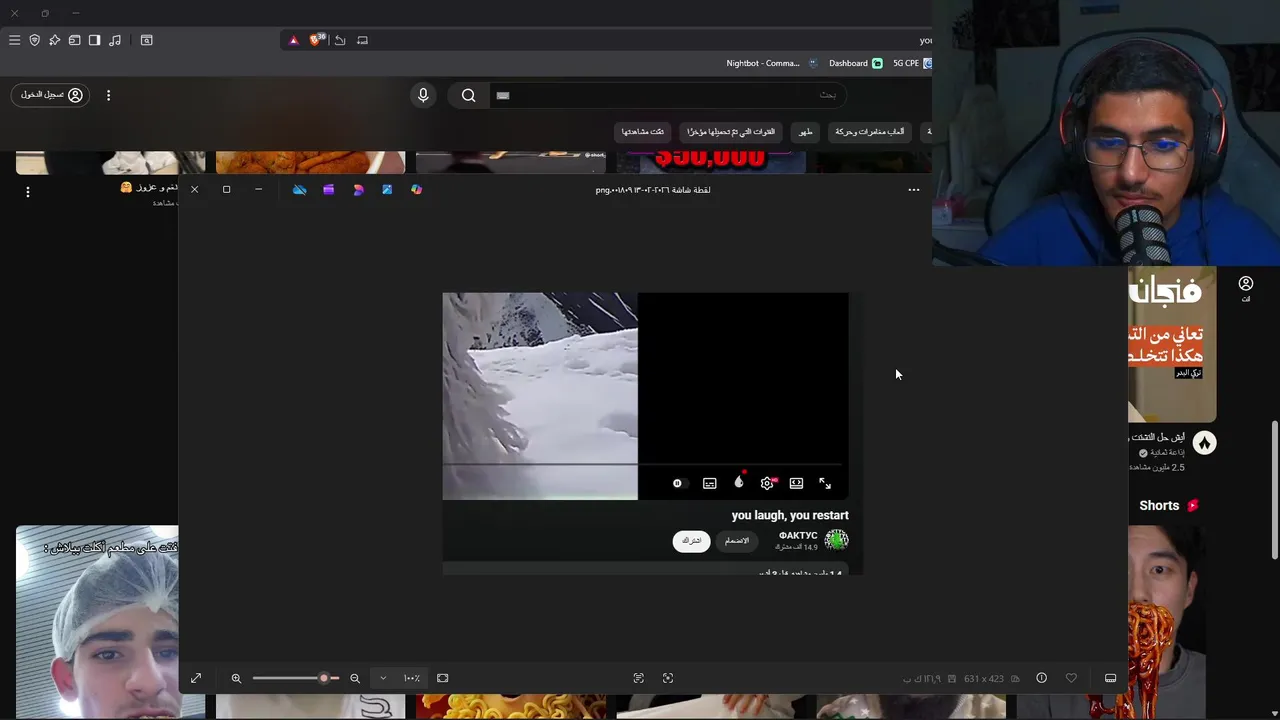Open YouTube settings three-dot menu

coord(108,95)
